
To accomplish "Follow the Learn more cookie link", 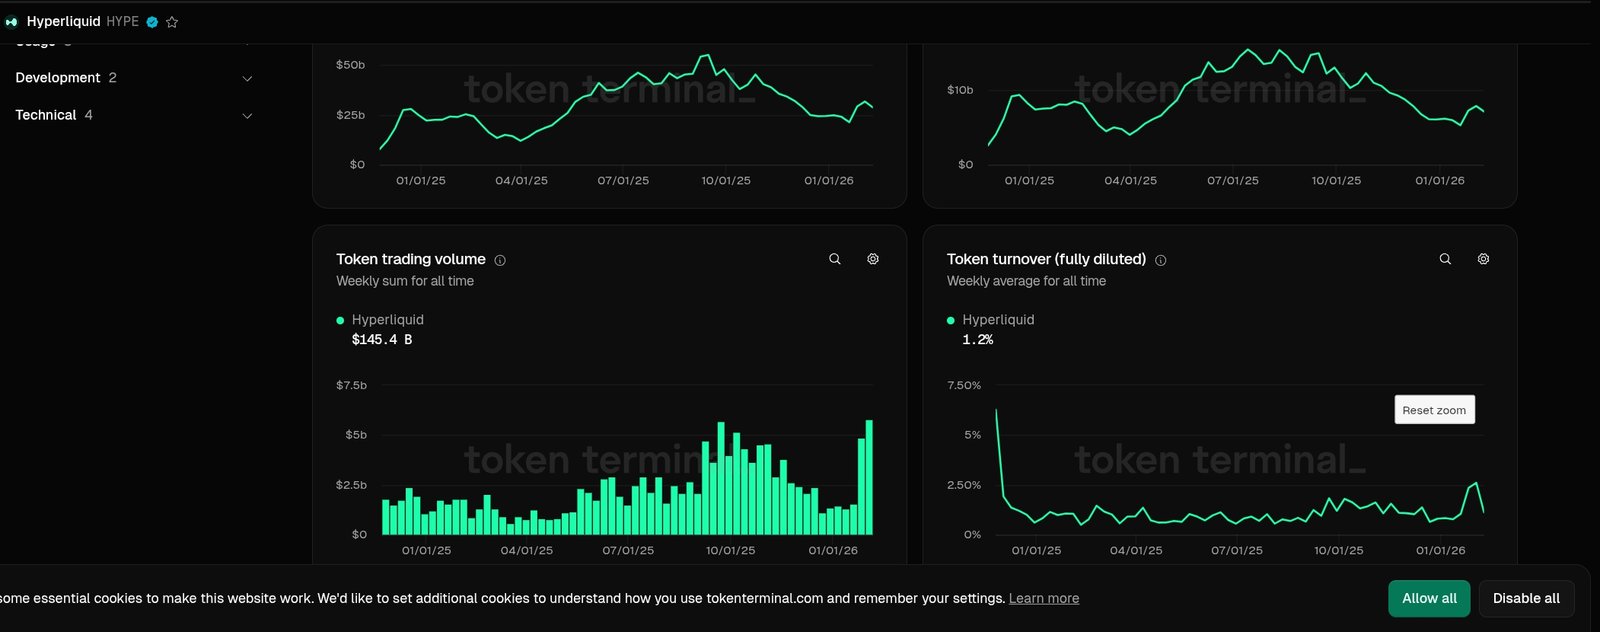I will point(1044,598).
